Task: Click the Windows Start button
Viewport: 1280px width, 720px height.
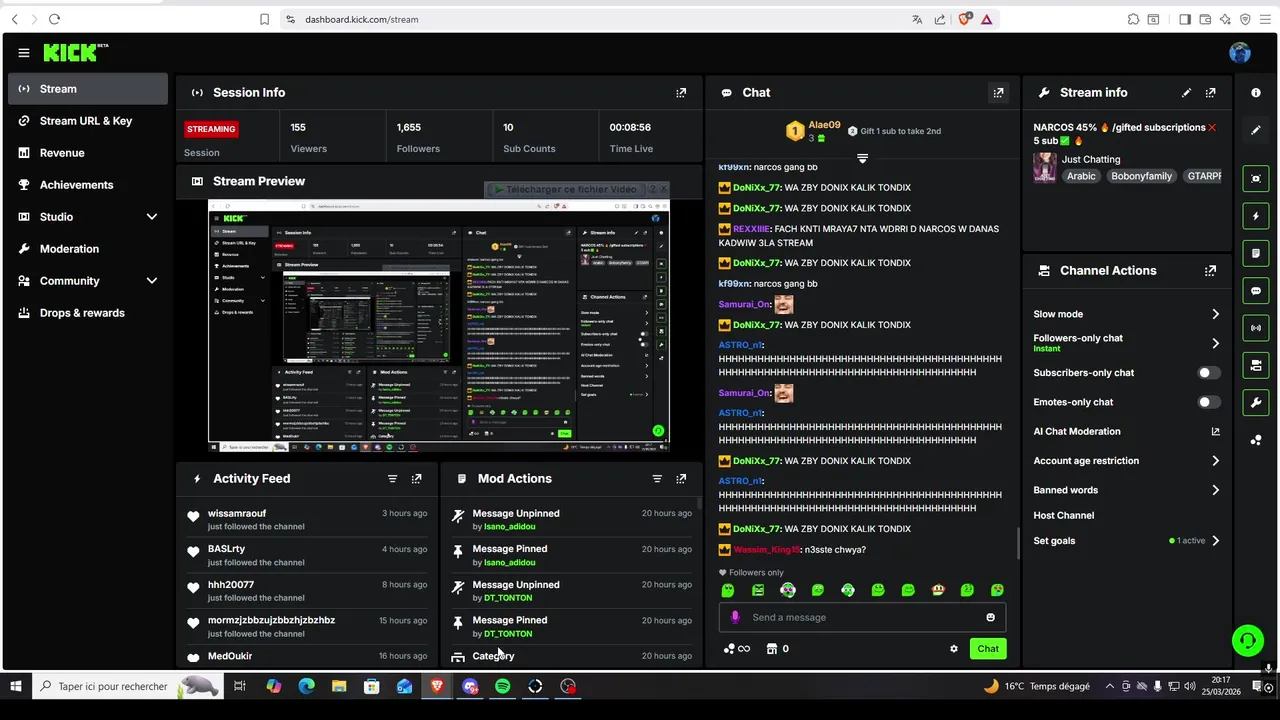Action: point(15,687)
